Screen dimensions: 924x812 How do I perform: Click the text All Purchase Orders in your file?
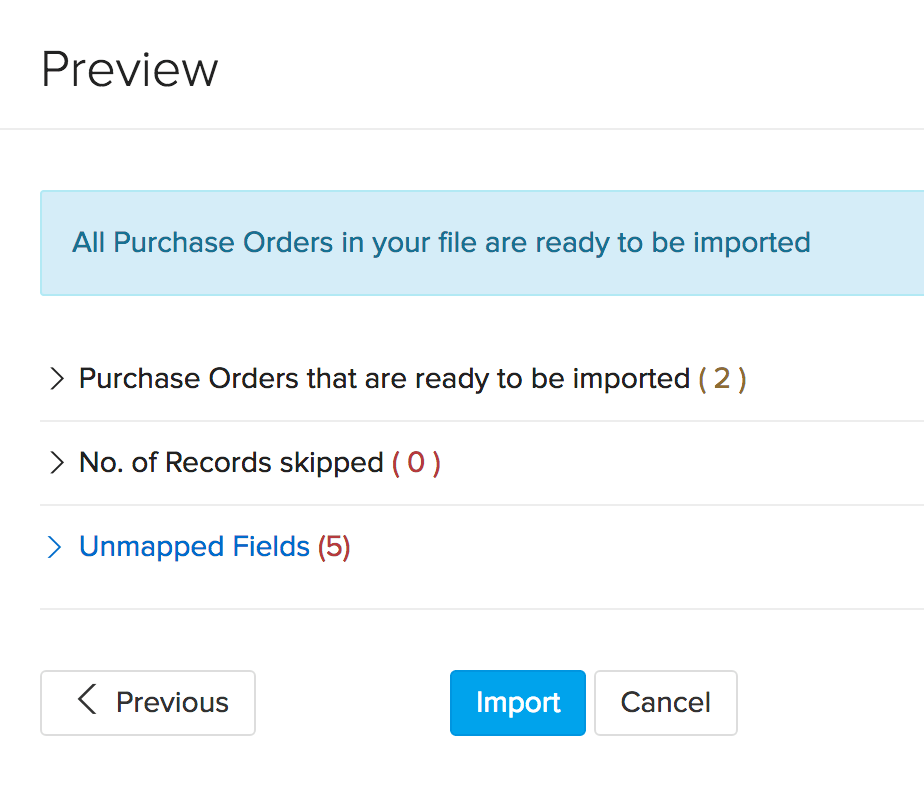(x=441, y=243)
